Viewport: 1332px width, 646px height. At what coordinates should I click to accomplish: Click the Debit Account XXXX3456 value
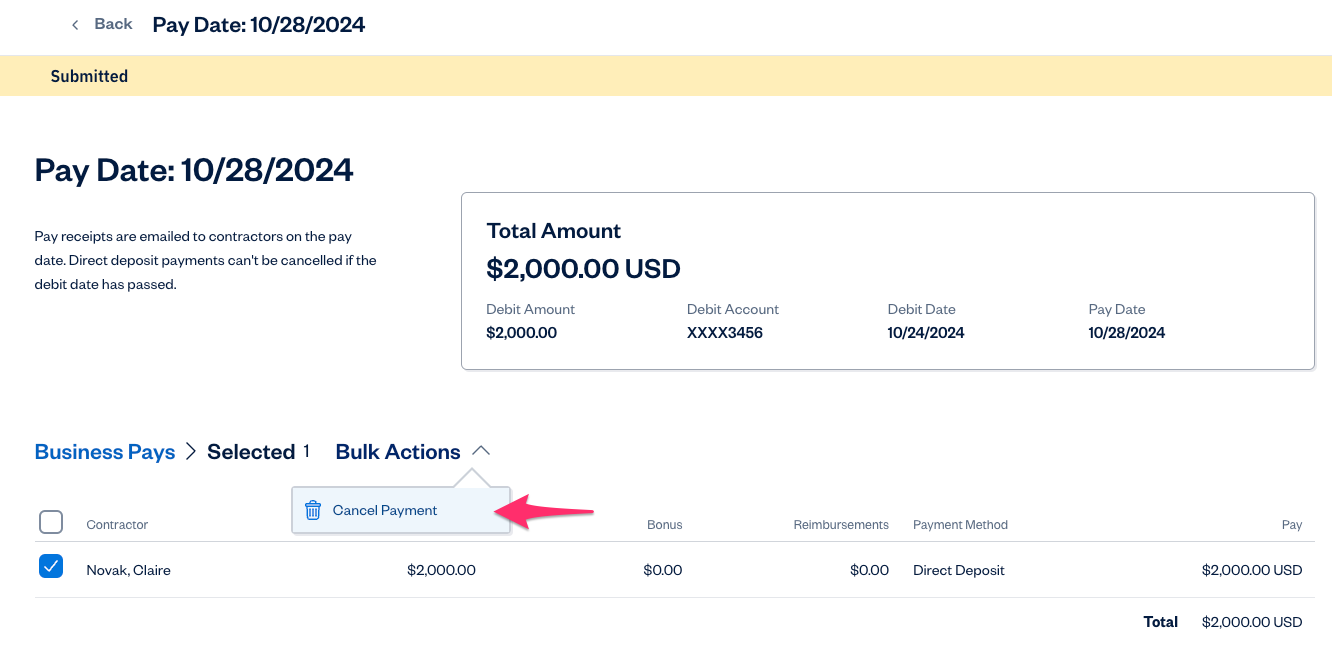pyautogui.click(x=724, y=333)
